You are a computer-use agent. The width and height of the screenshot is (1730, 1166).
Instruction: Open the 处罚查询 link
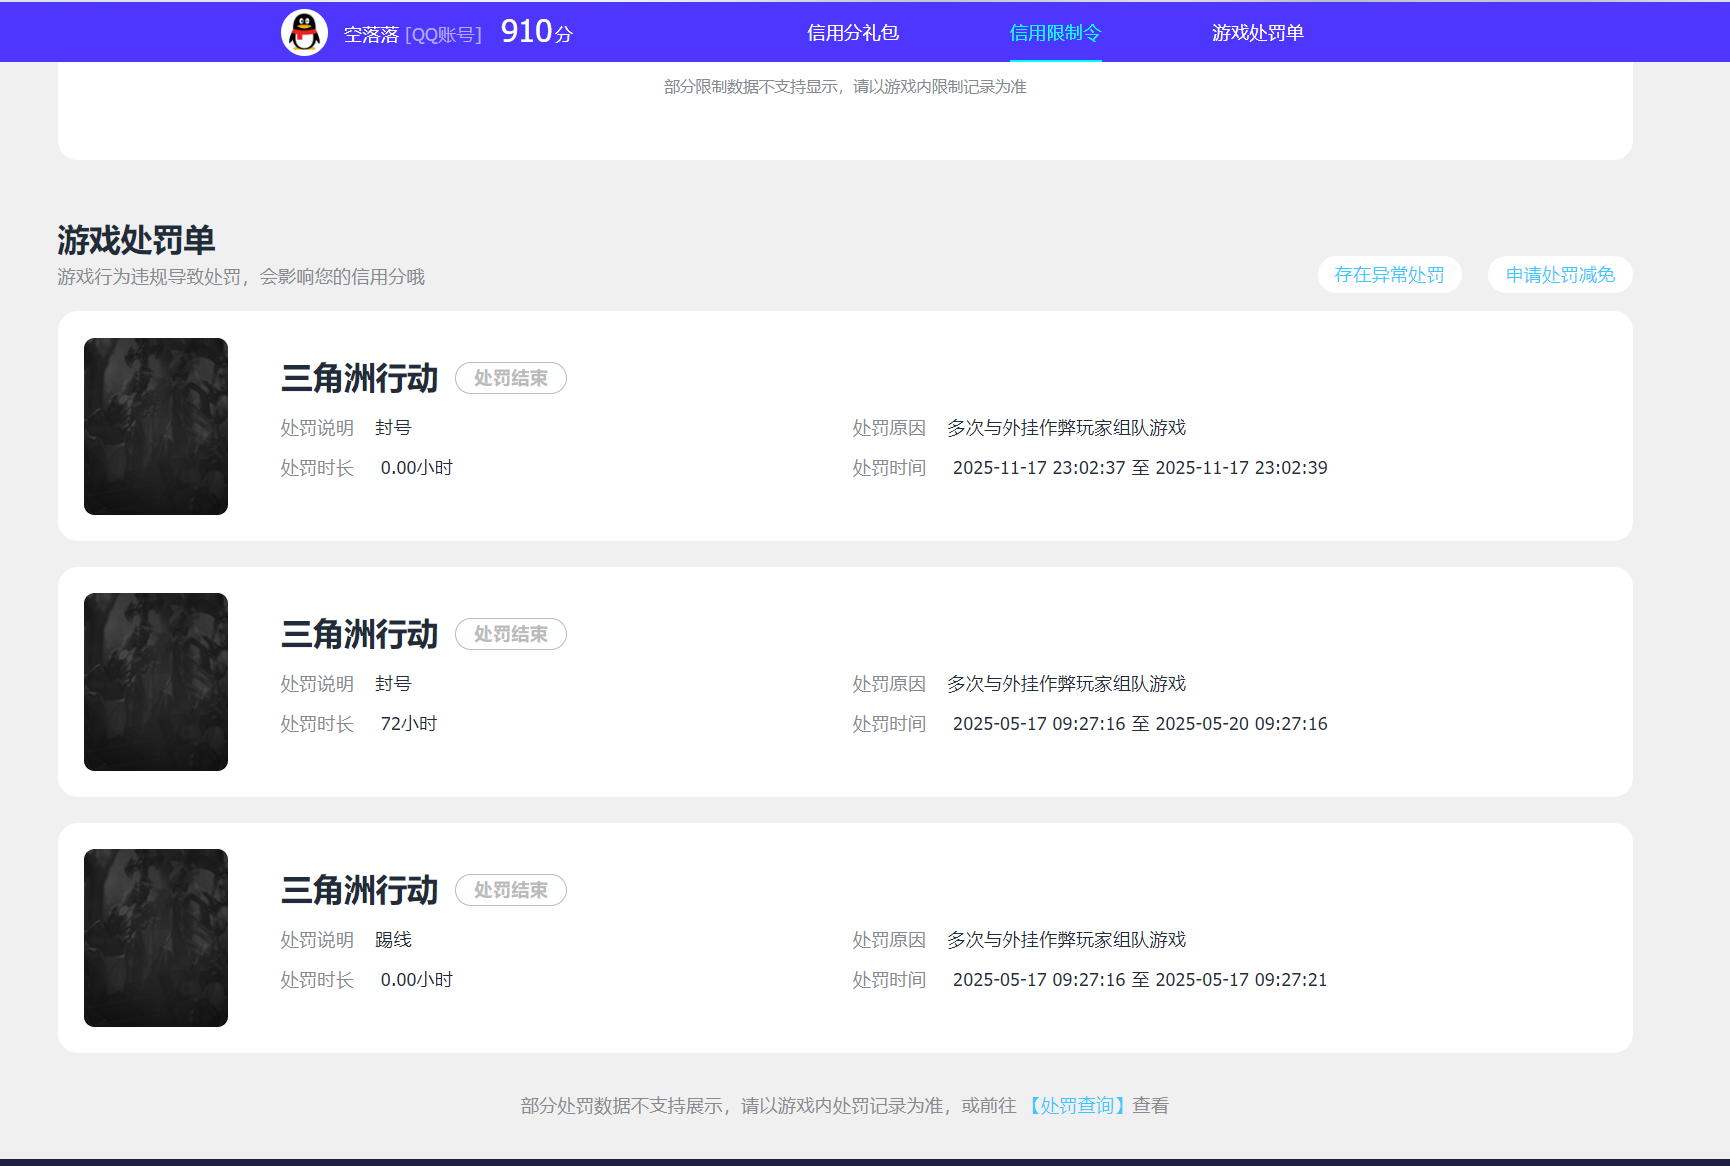tap(1077, 1106)
